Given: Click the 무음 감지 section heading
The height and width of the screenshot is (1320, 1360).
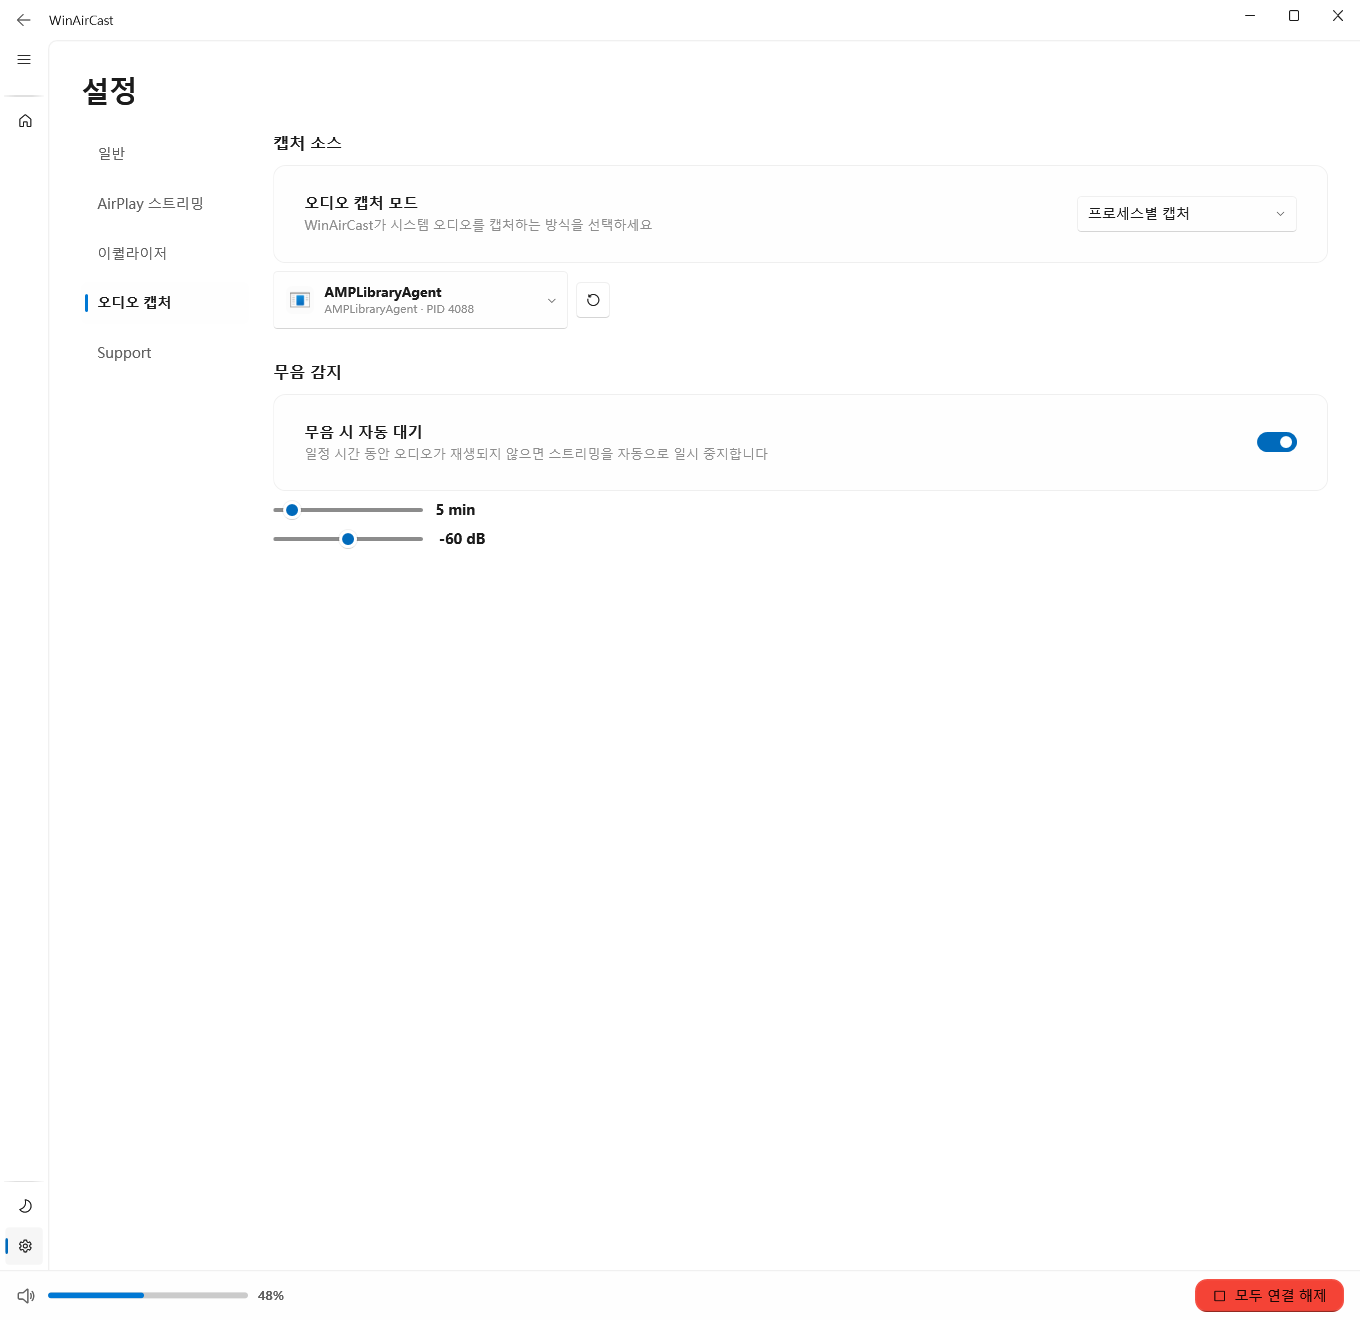Looking at the screenshot, I should click(308, 372).
